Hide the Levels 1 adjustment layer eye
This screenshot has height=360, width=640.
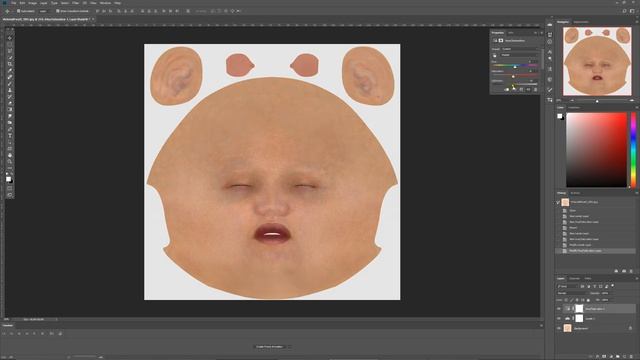pyautogui.click(x=559, y=318)
